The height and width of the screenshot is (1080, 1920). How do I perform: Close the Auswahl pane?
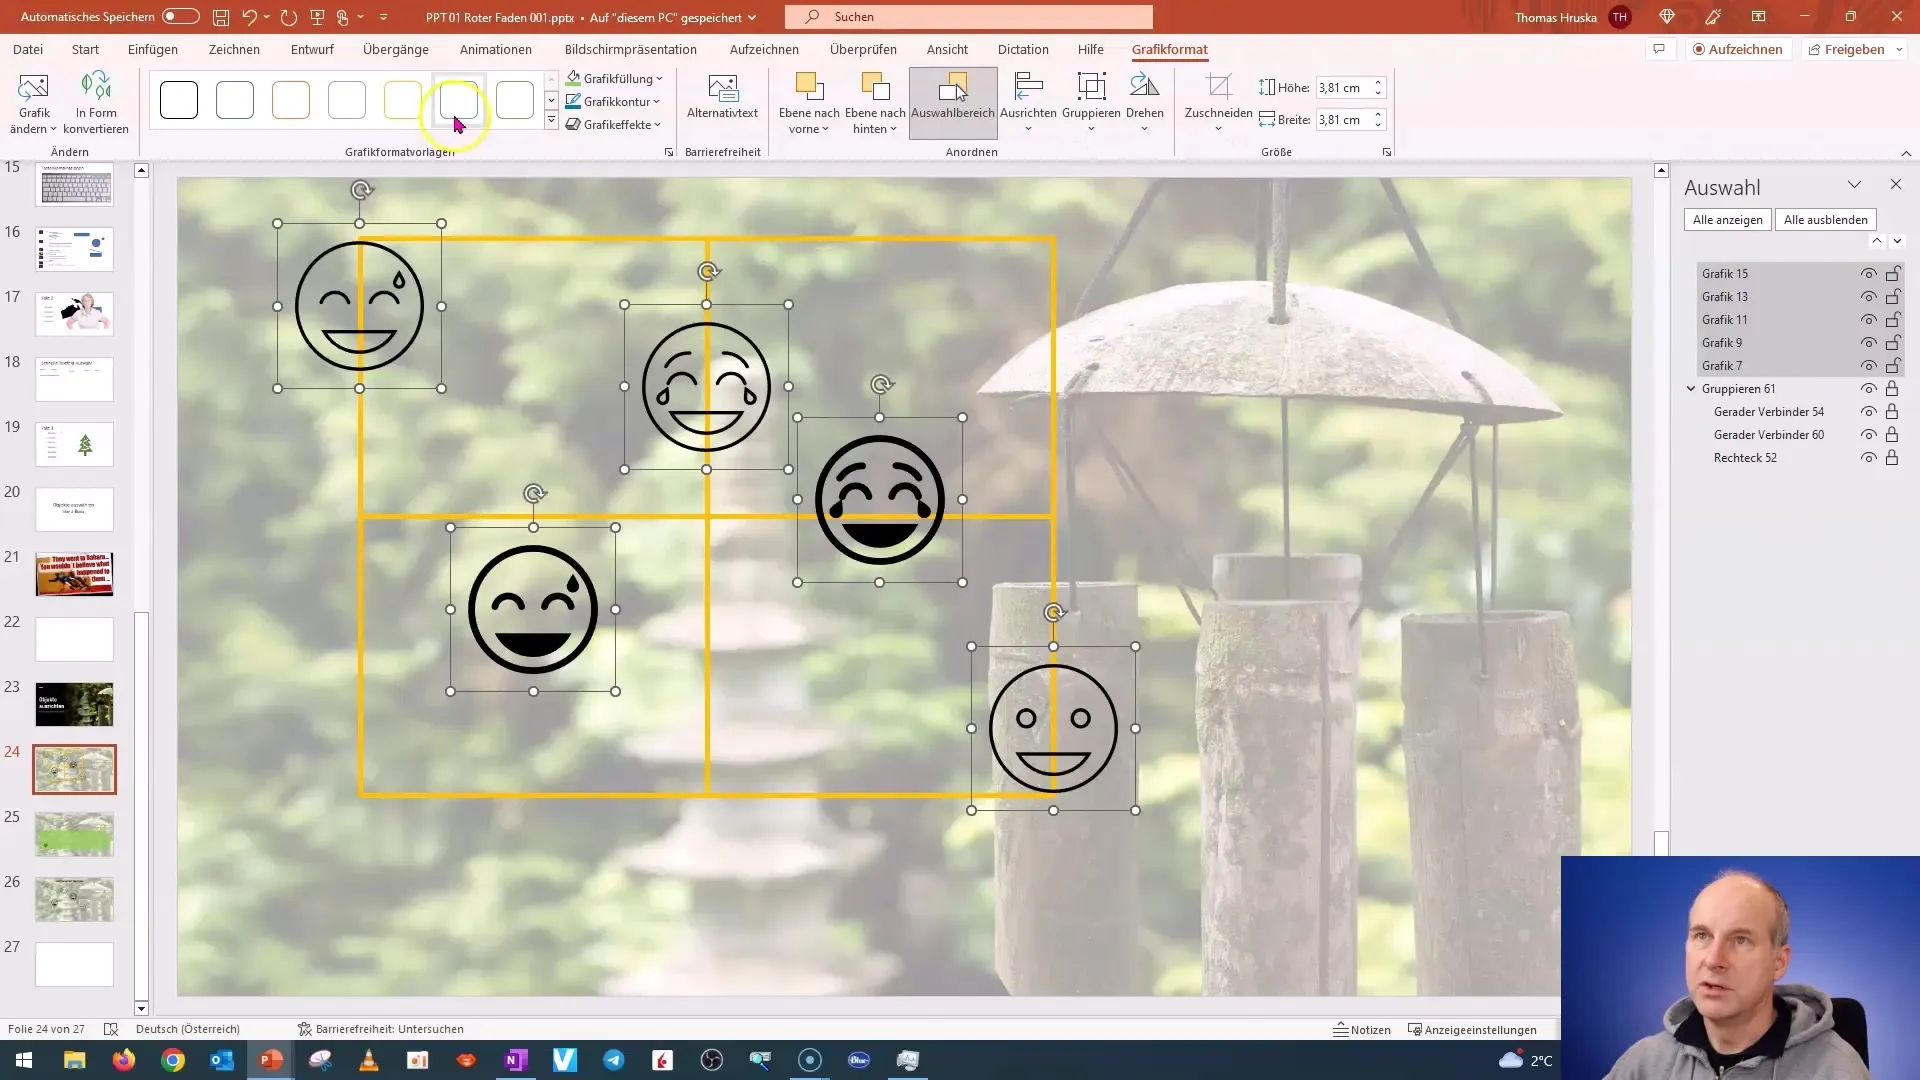click(x=1896, y=185)
